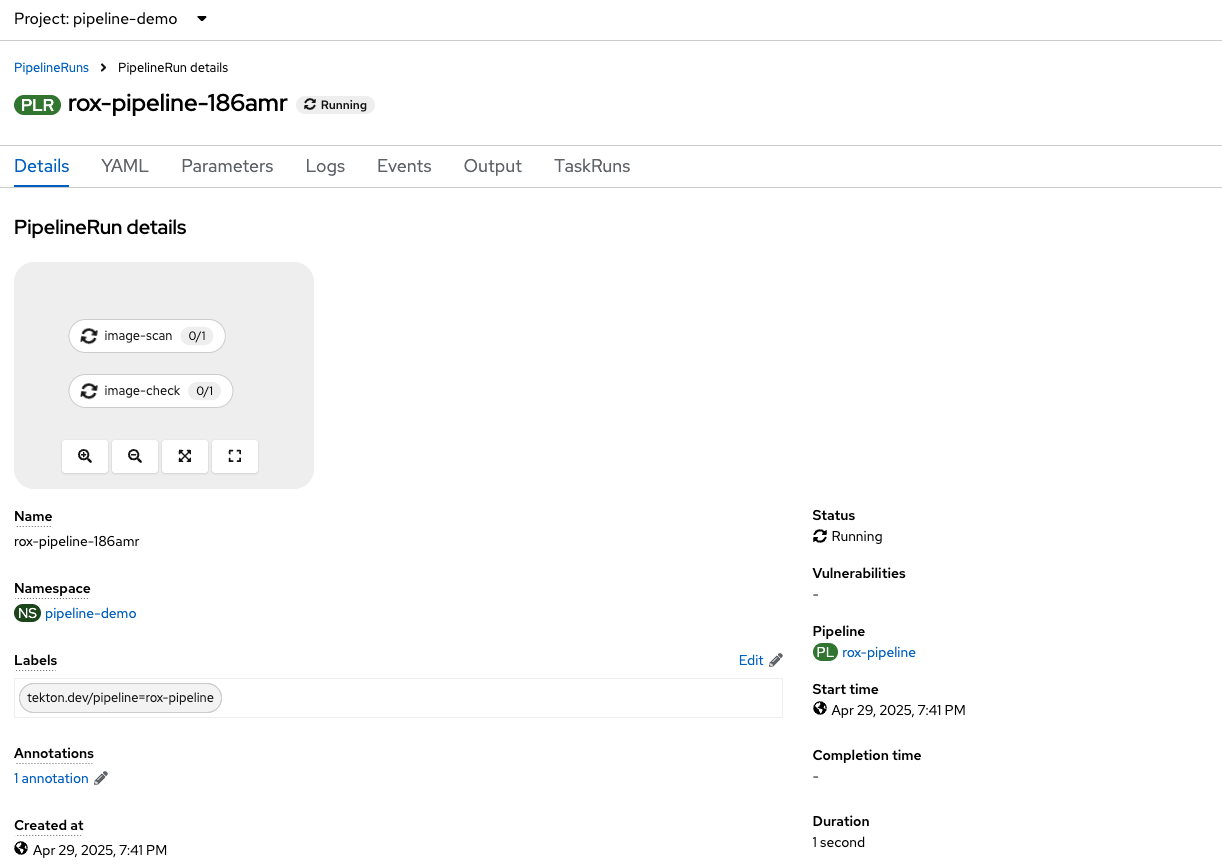Image resolution: width=1222 pixels, height=866 pixels.
Task: Open the rox-pipeline pipeline link
Action: pyautogui.click(x=879, y=652)
